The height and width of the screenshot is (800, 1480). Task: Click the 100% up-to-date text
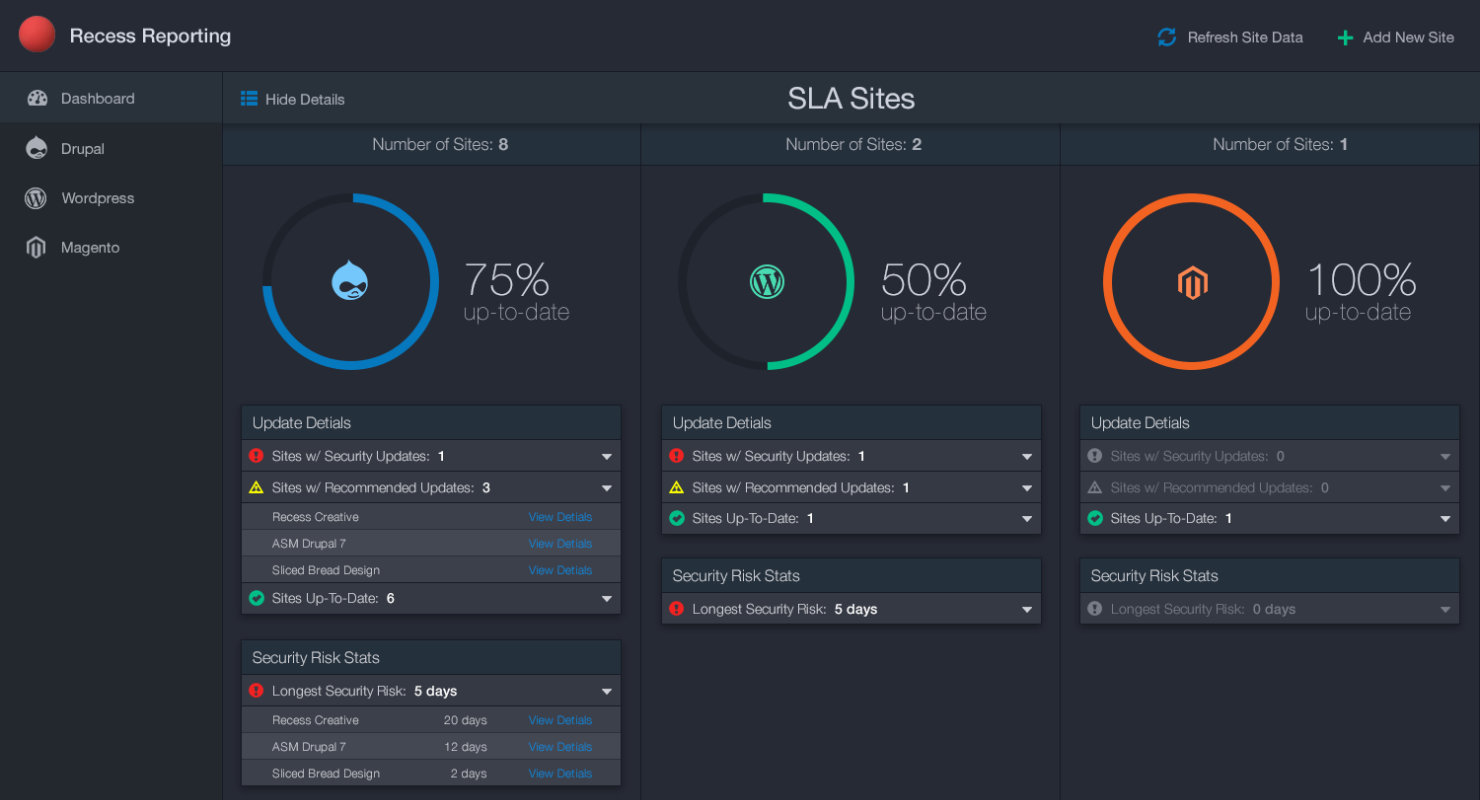point(1360,292)
